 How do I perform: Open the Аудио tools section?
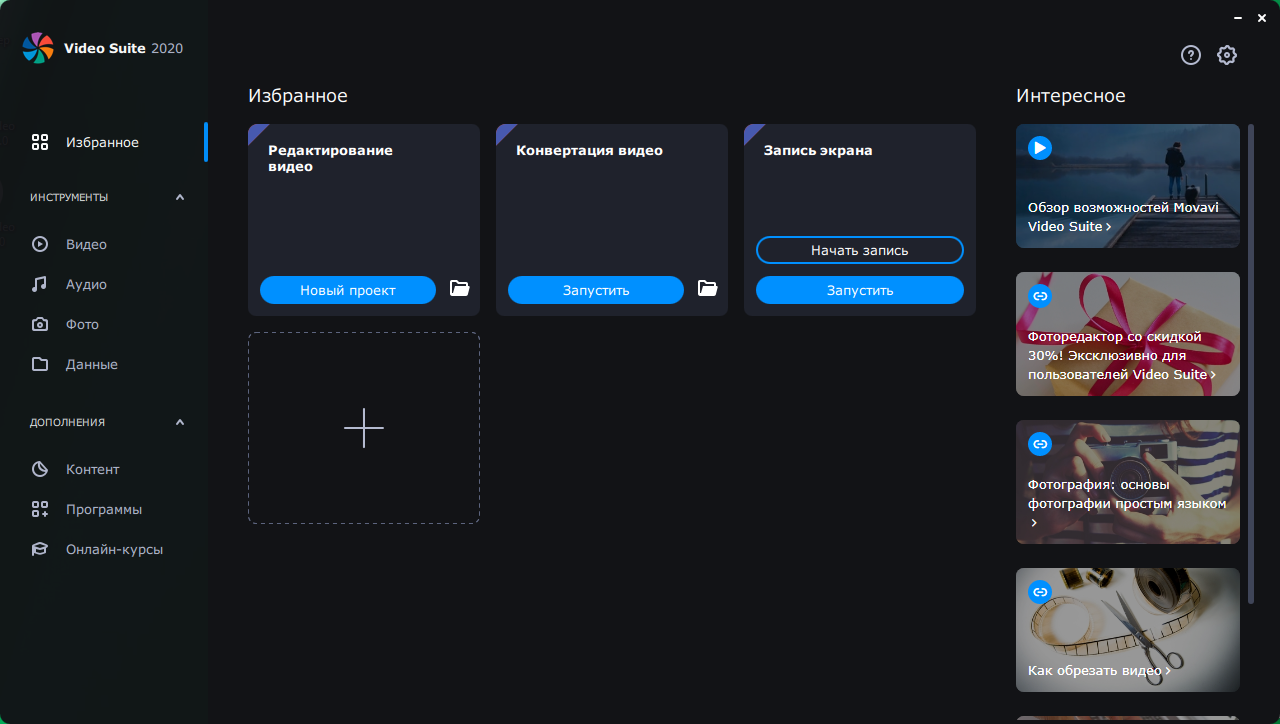86,284
